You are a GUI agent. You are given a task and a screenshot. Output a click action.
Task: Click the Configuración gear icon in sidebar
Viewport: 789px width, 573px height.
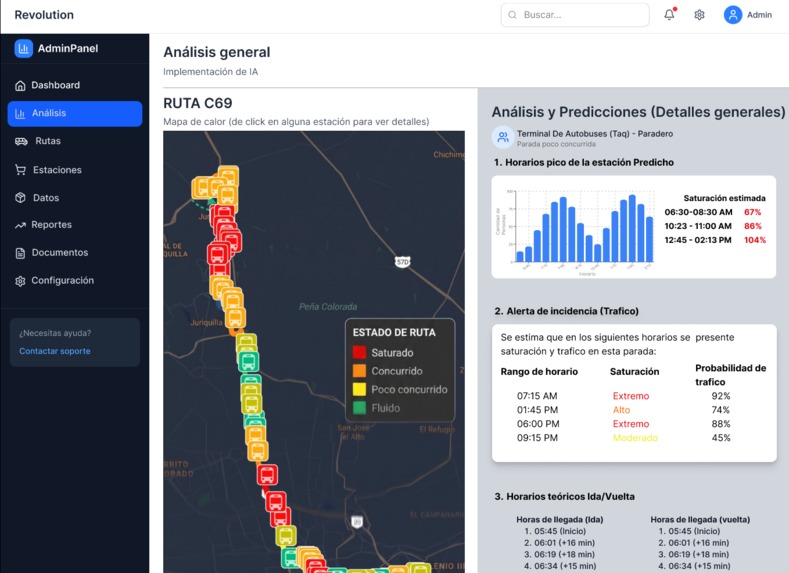[20, 281]
